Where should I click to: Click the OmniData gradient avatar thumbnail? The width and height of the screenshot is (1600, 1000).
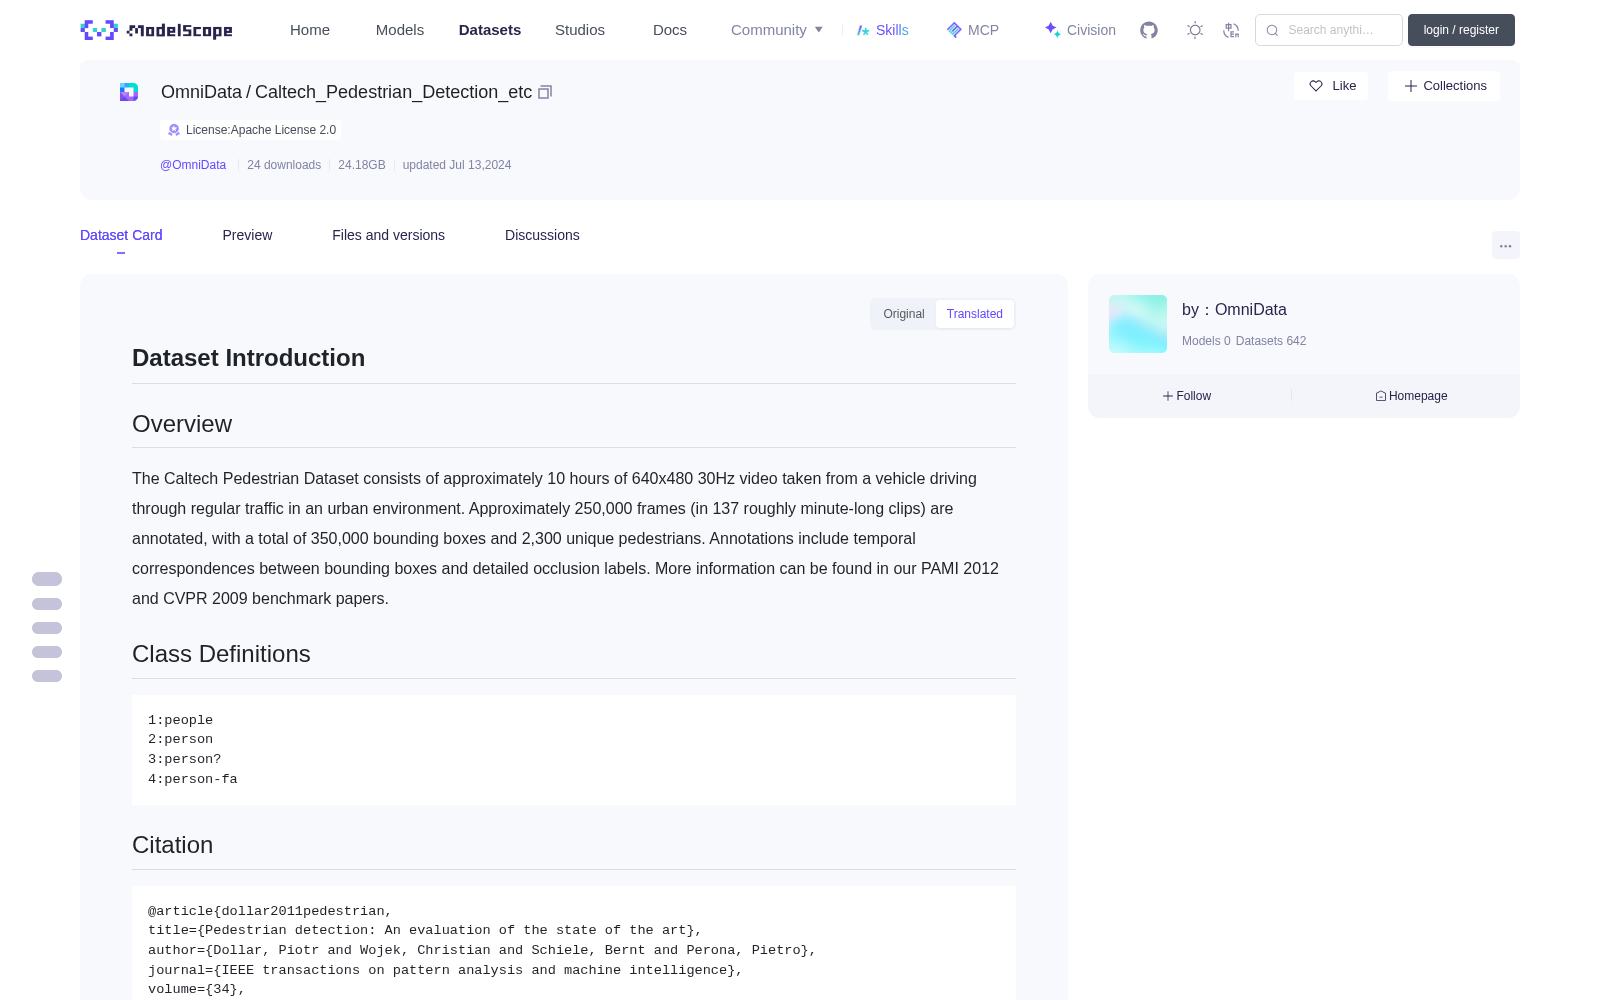1138,324
